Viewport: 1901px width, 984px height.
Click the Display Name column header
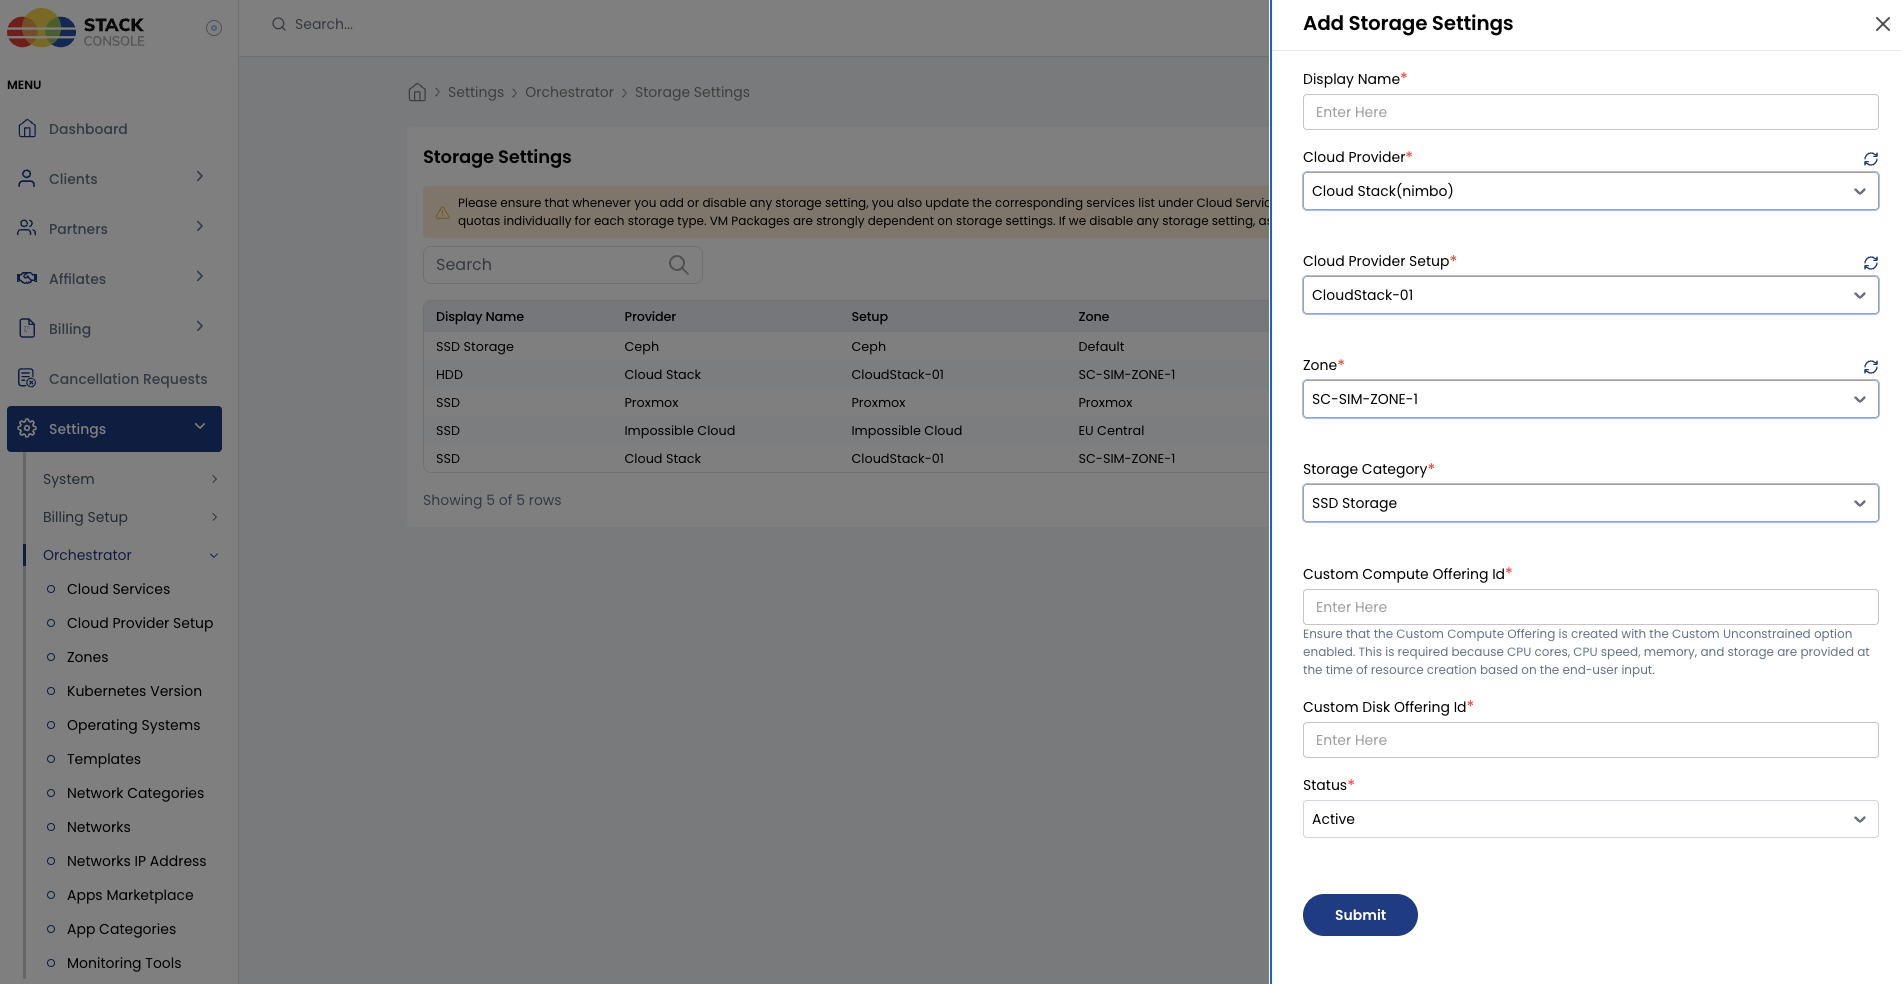point(480,317)
